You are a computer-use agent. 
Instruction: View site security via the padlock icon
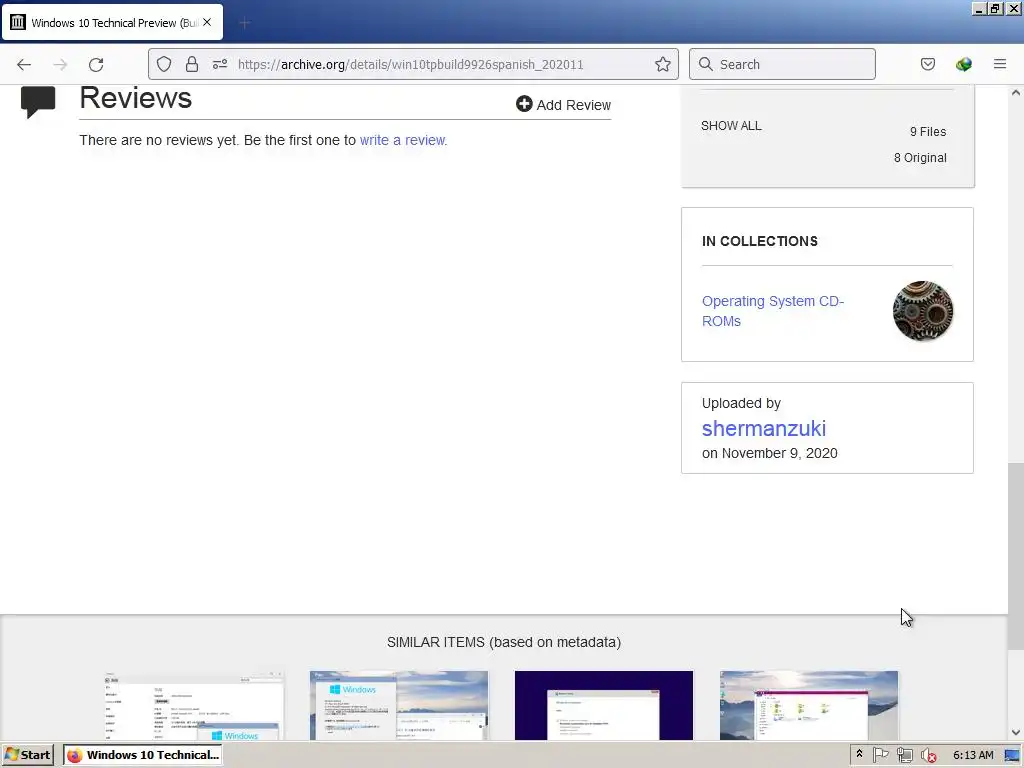[191, 64]
